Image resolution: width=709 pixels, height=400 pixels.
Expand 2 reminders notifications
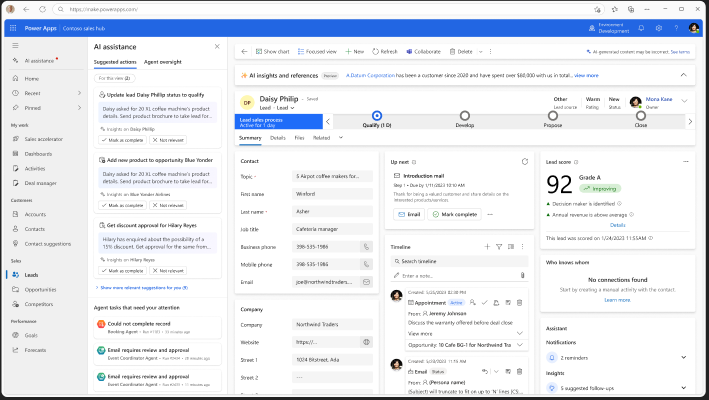pyautogui.click(x=683, y=358)
